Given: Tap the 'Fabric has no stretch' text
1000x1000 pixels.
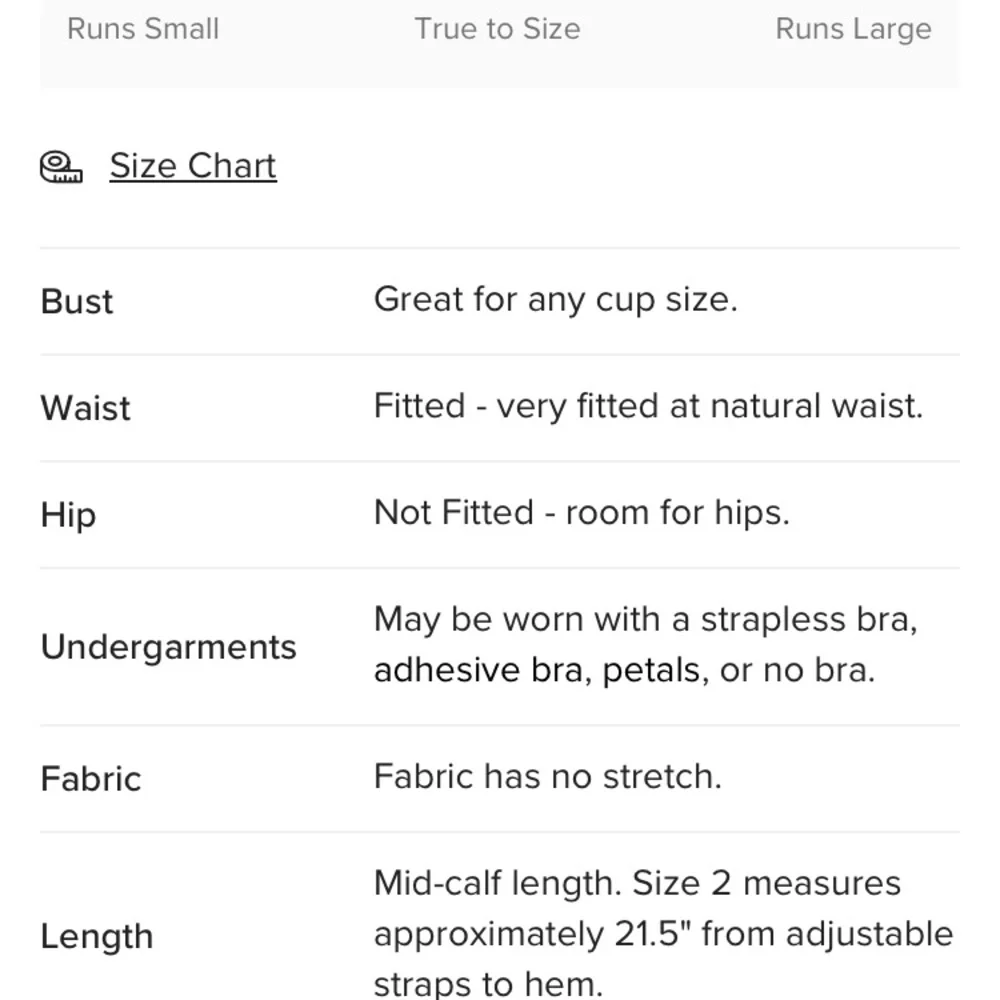Looking at the screenshot, I should (x=547, y=776).
